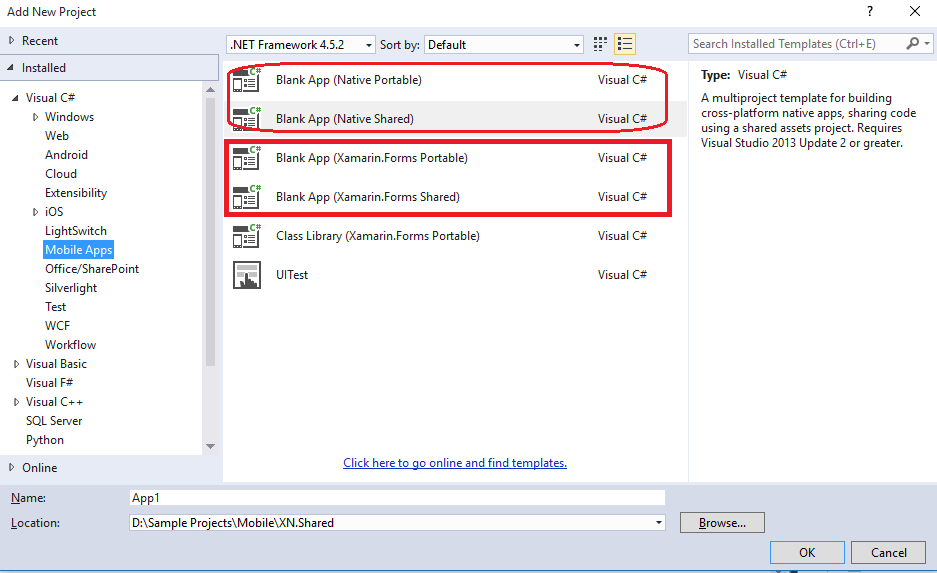The image size is (937, 573).
Task: Select the Python category
Action: point(45,440)
